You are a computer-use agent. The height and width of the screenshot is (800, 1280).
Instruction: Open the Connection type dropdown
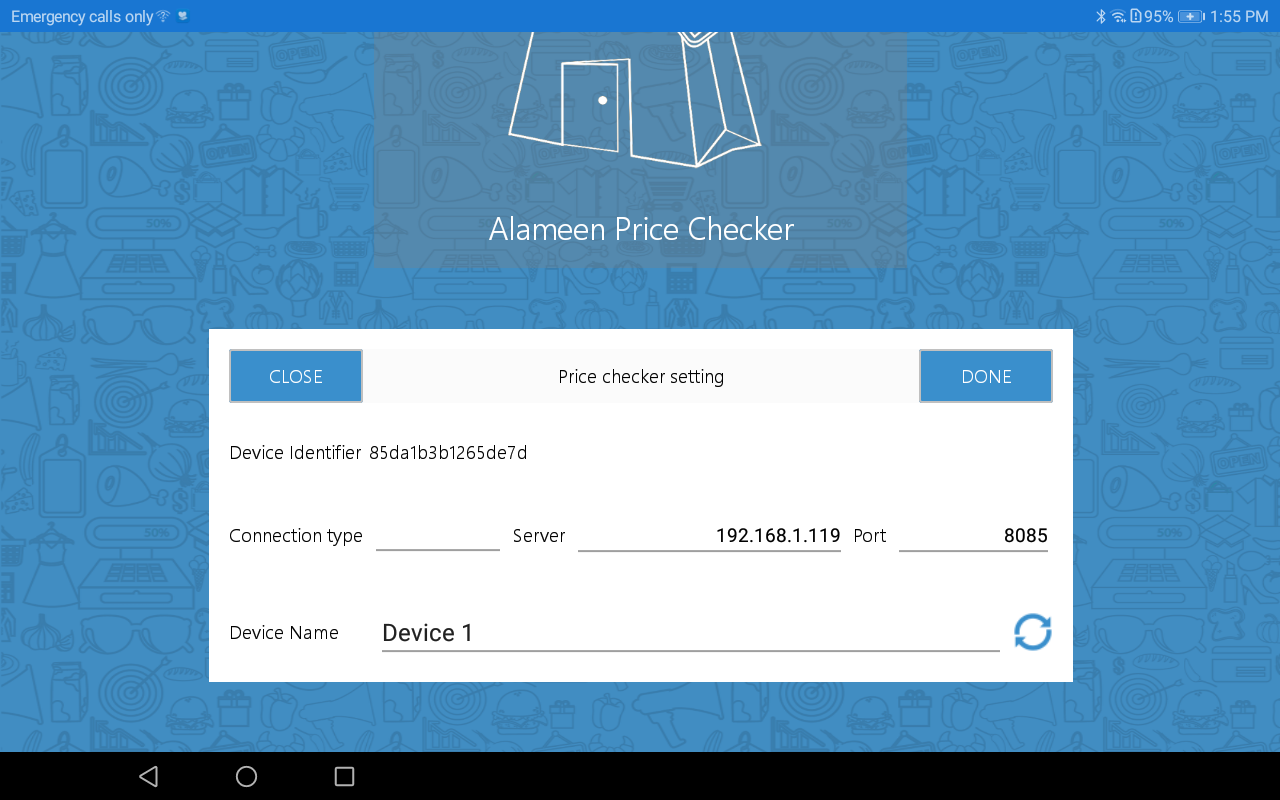pyautogui.click(x=438, y=536)
